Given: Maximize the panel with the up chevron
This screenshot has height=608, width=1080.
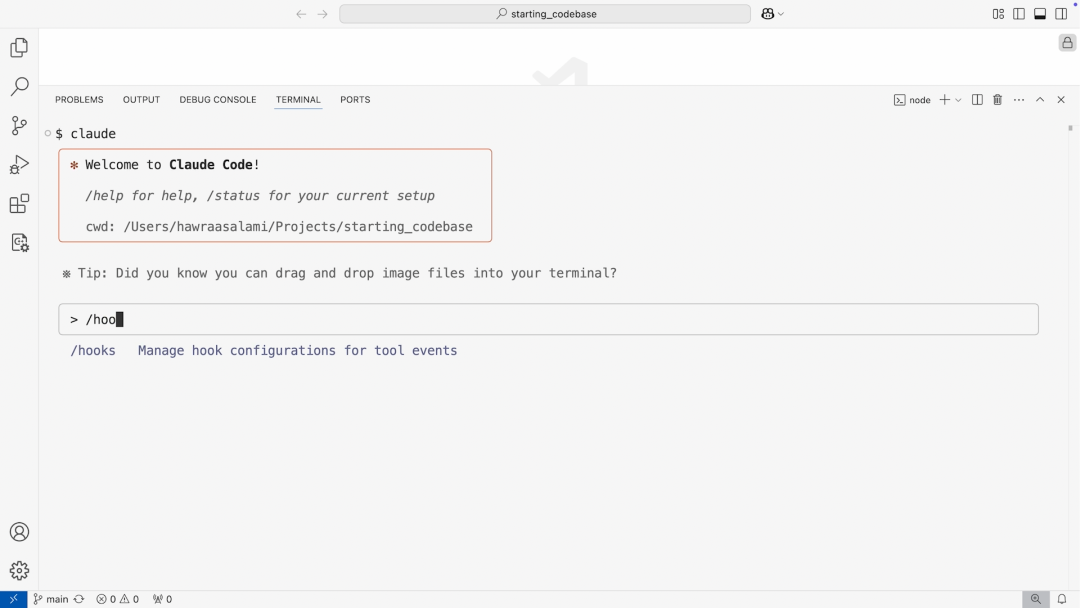Looking at the screenshot, I should (1040, 100).
